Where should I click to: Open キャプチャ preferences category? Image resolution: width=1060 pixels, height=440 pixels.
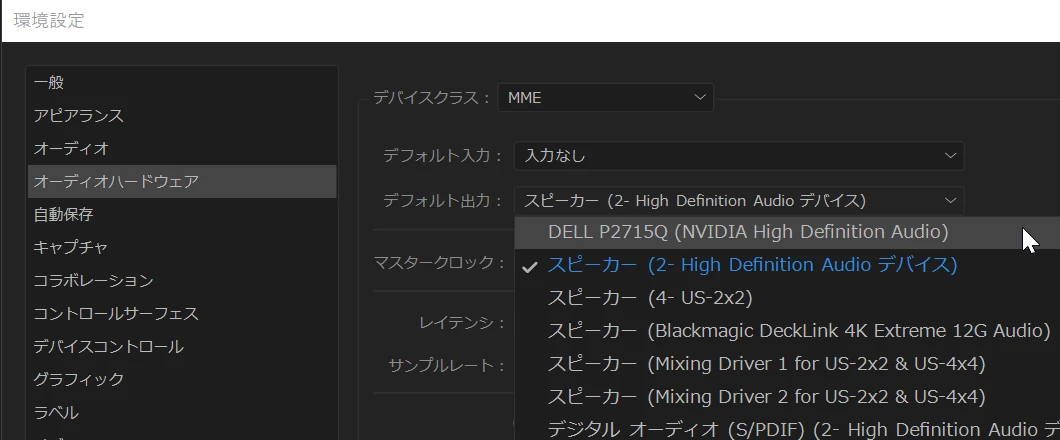click(x=182, y=247)
